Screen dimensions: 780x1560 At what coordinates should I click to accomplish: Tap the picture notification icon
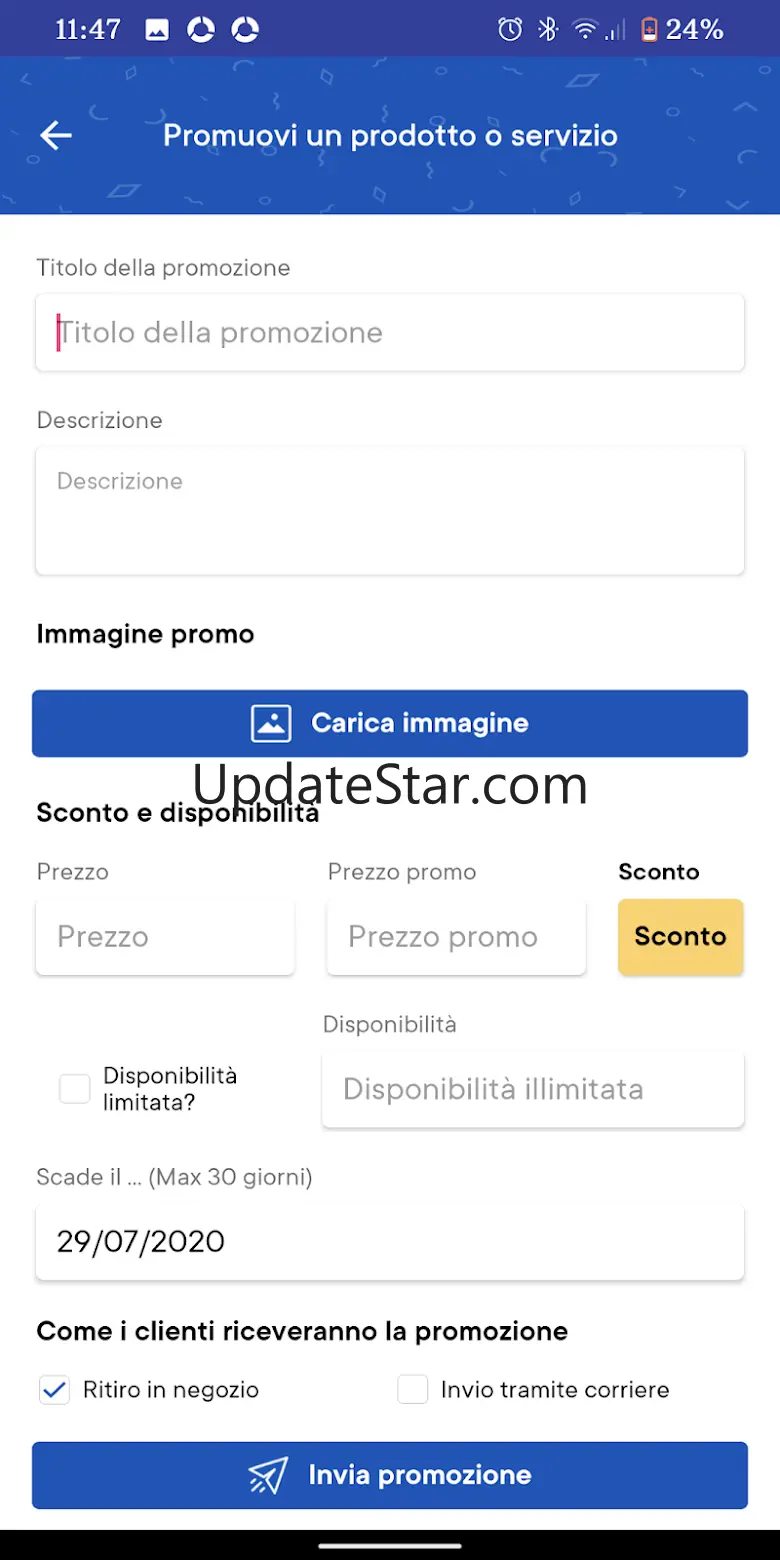[157, 30]
